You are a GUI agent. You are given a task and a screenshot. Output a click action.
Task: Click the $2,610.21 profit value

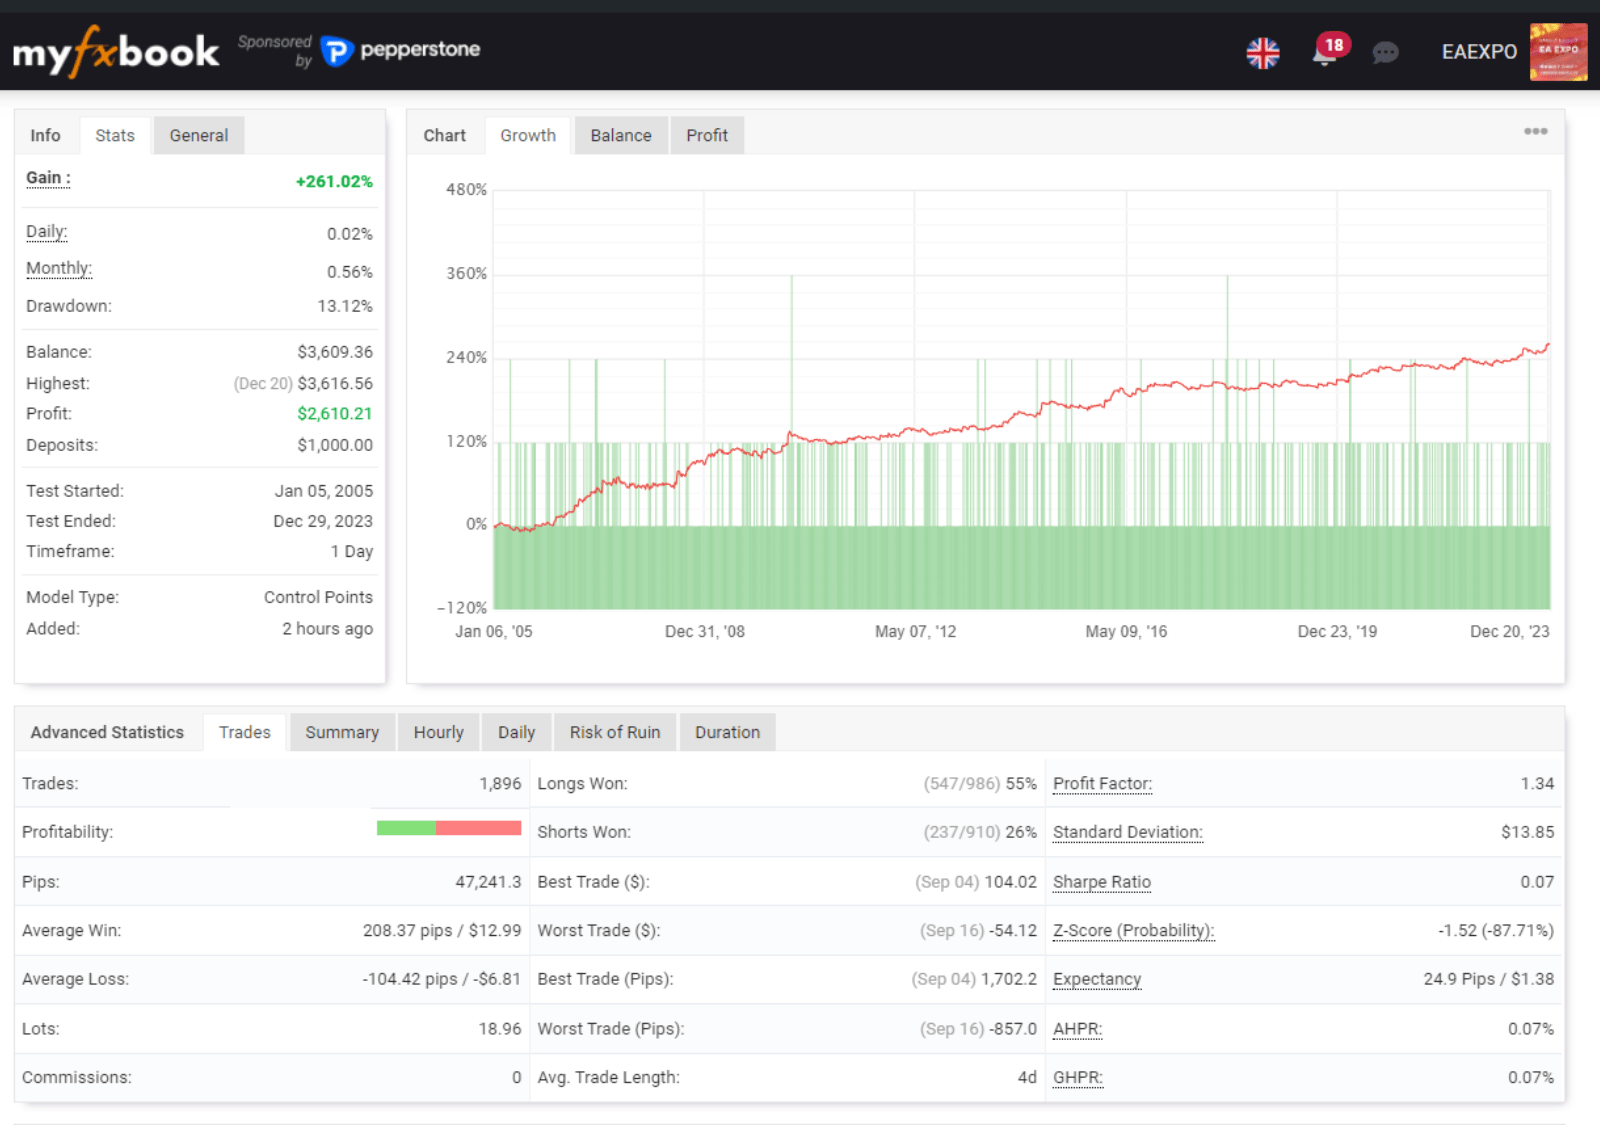tap(335, 414)
